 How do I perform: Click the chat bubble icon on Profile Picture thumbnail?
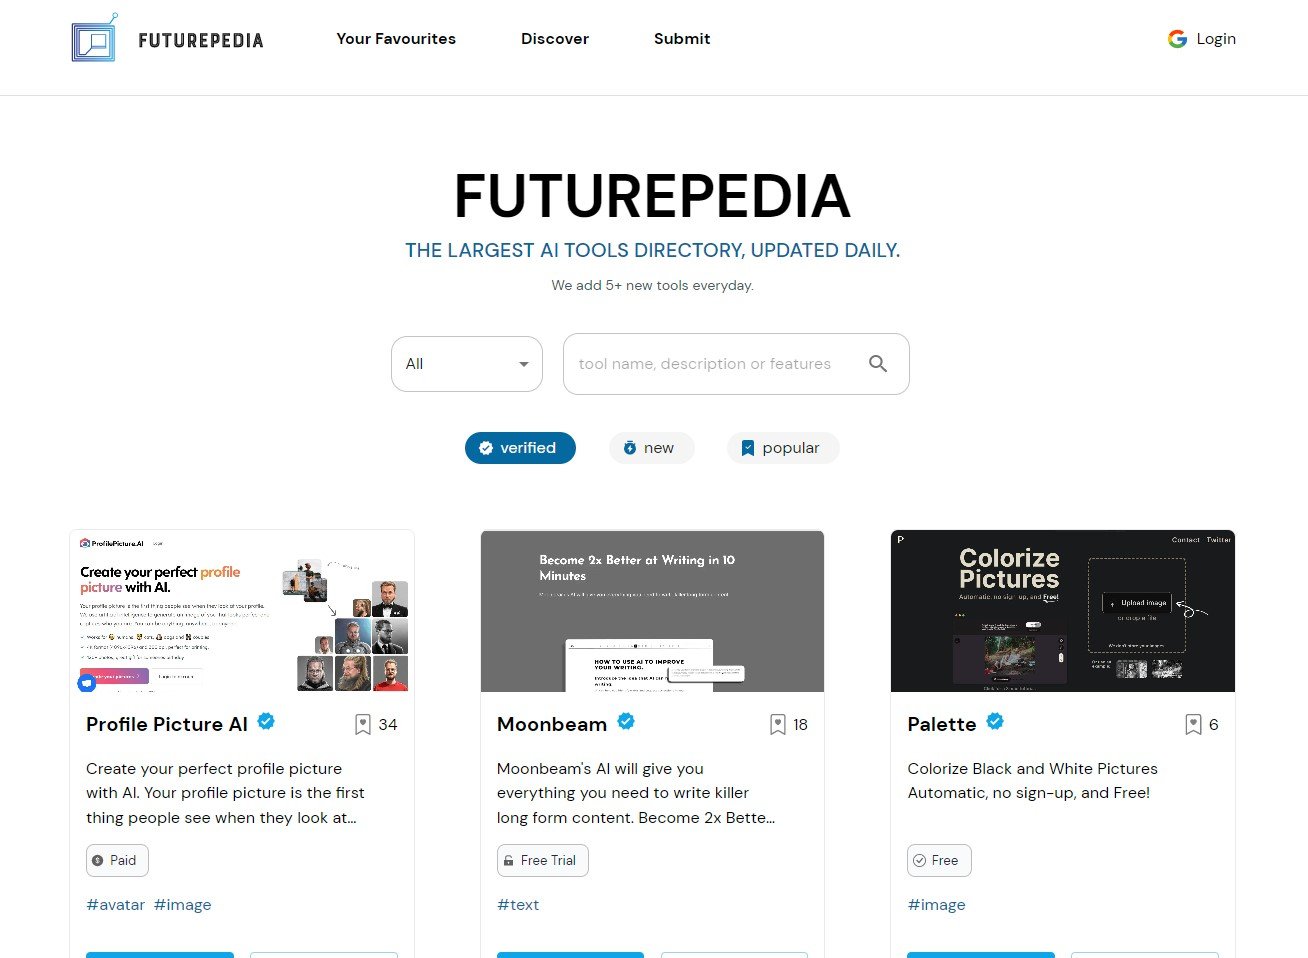[87, 683]
